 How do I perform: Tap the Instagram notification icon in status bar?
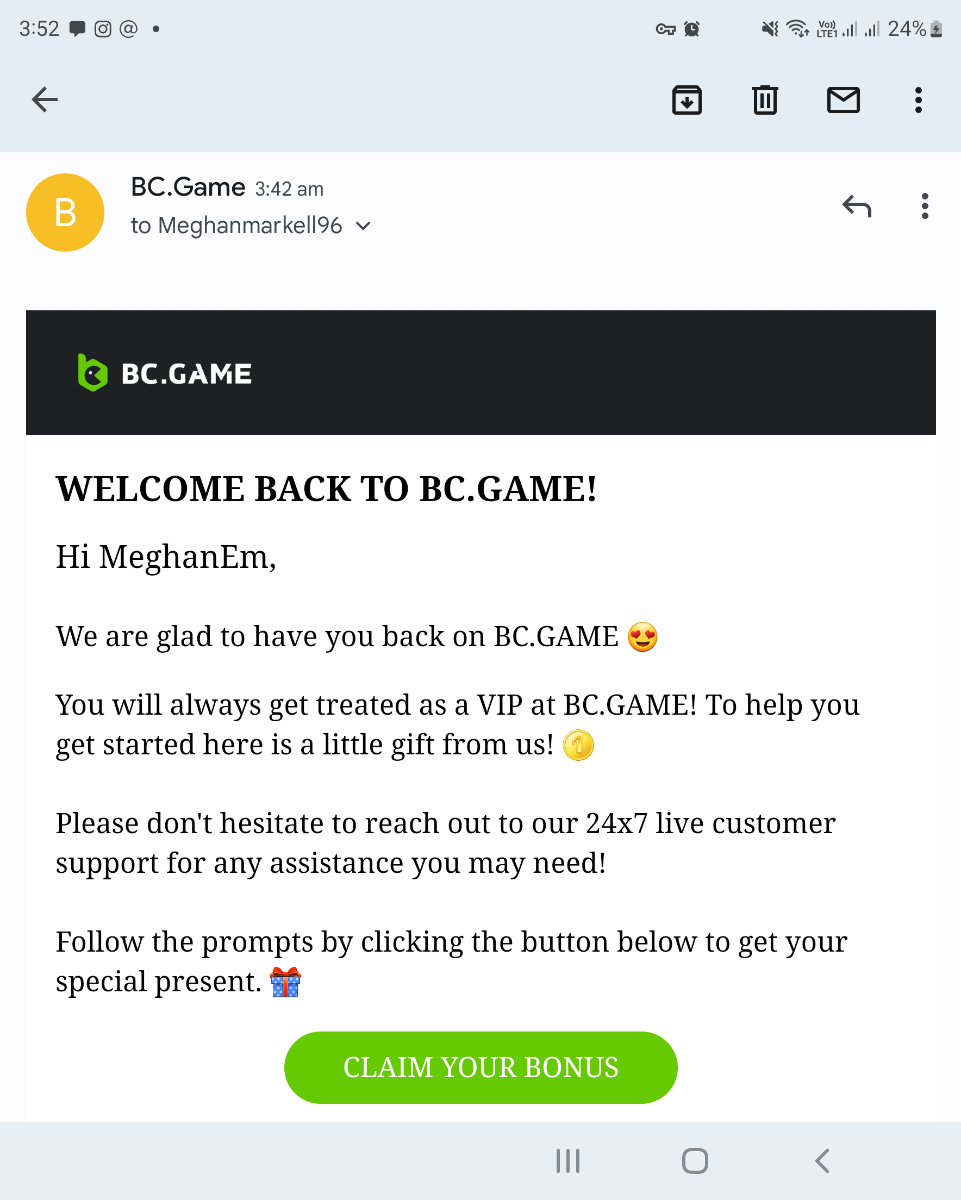coord(103,29)
